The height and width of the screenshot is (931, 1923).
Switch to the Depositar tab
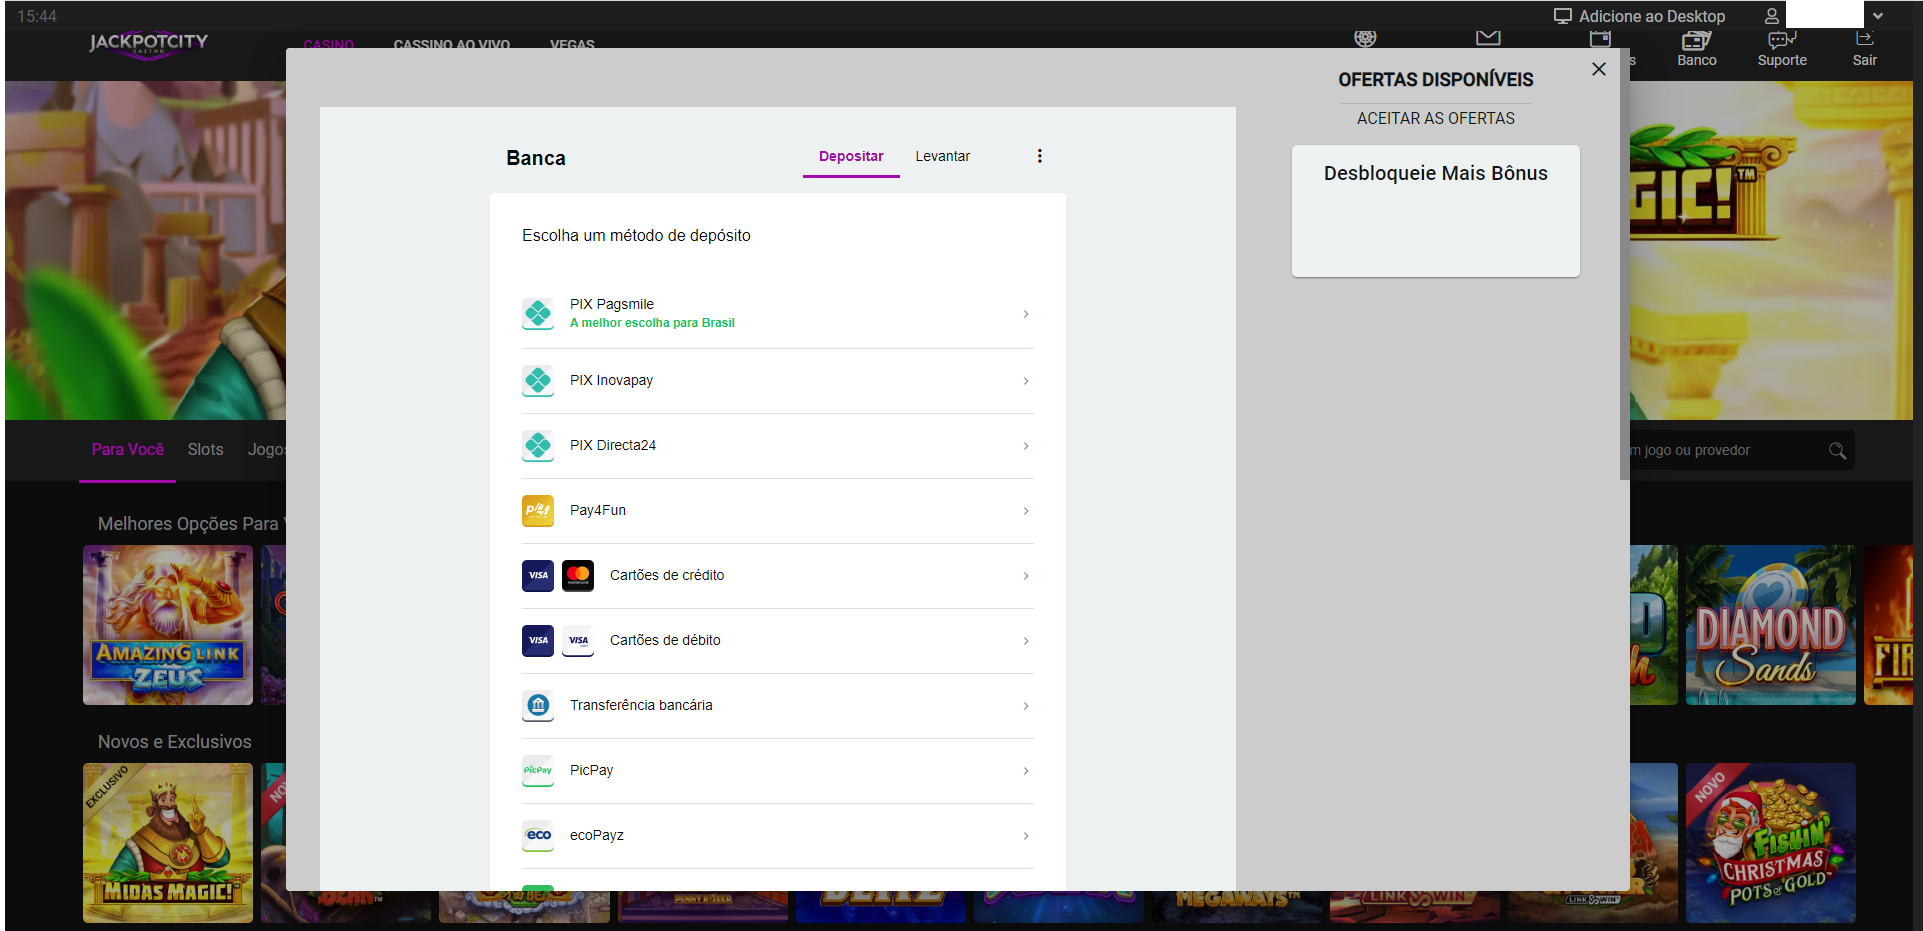click(851, 157)
